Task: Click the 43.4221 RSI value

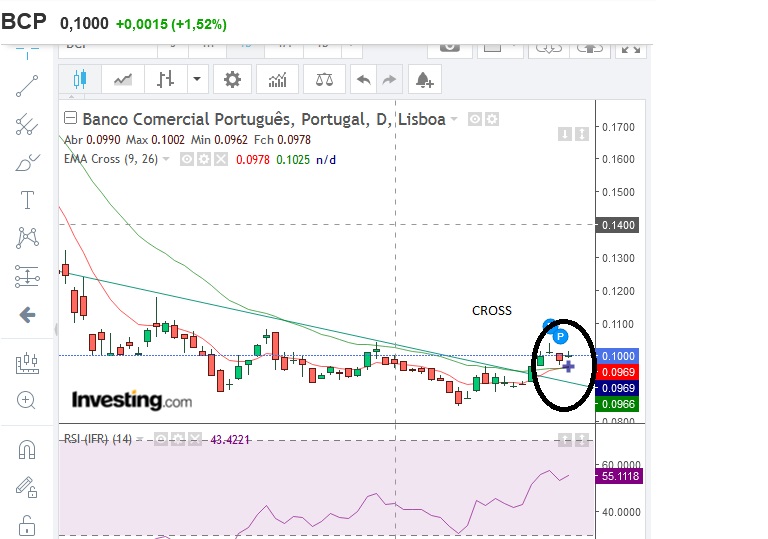Action: [x=230, y=440]
